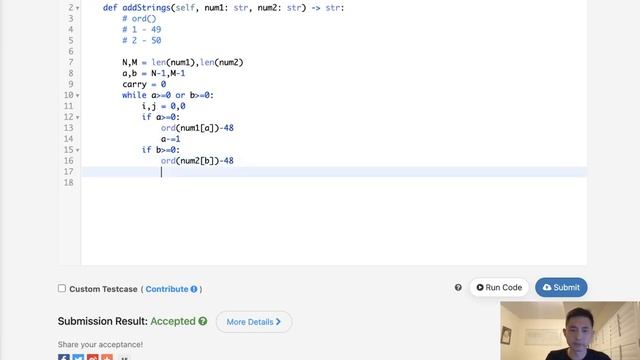
Task: Click the 'Custom Testcase' label text
Action: pyautogui.click(x=103, y=289)
